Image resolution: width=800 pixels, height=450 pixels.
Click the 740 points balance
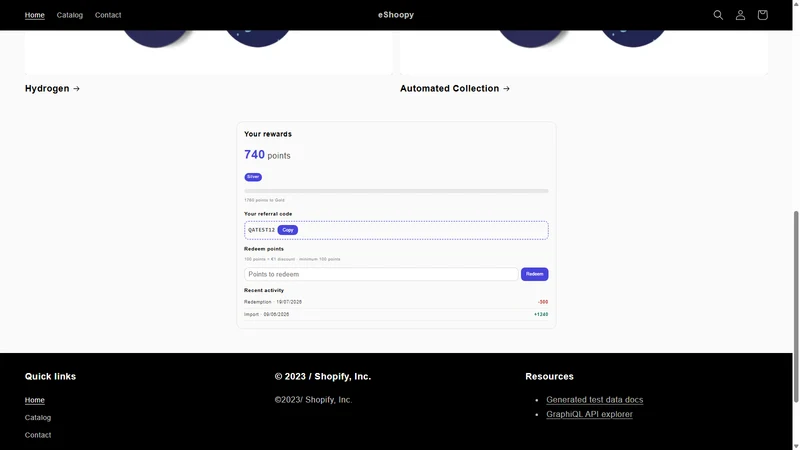tap(267, 155)
